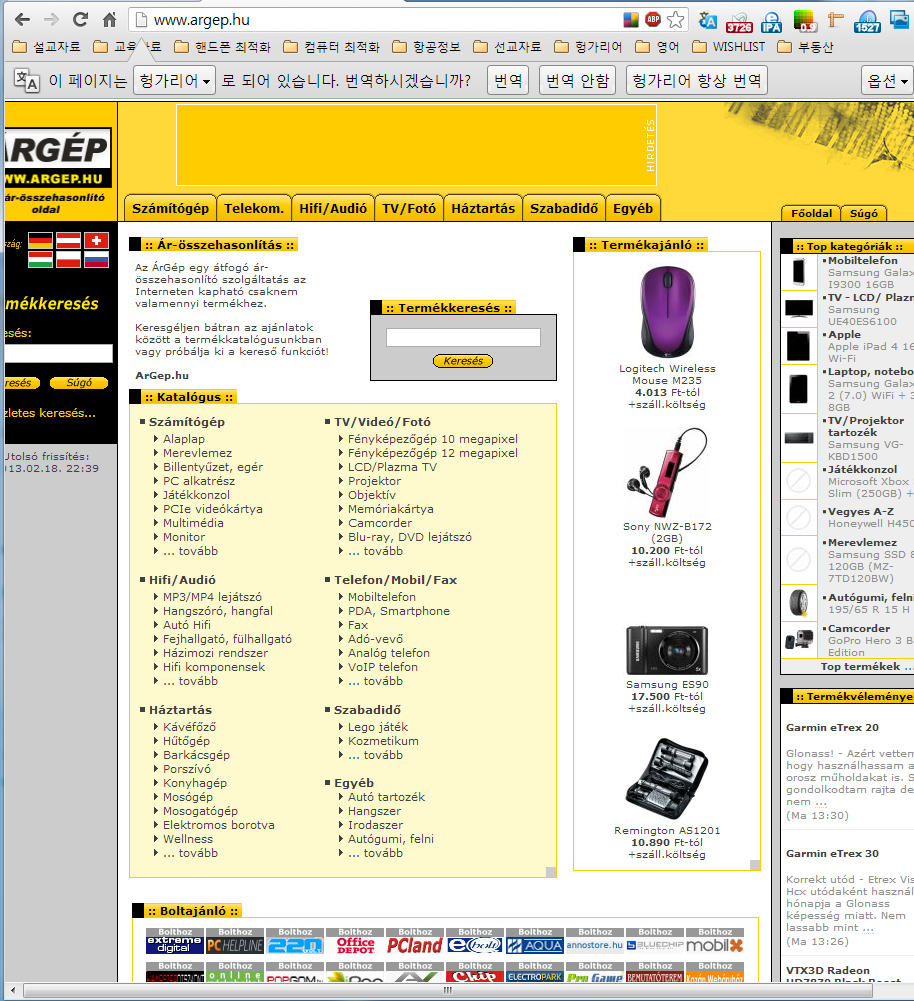The width and height of the screenshot is (914, 1001).
Task: Click the image viewer extension icon
Action: tap(900, 20)
